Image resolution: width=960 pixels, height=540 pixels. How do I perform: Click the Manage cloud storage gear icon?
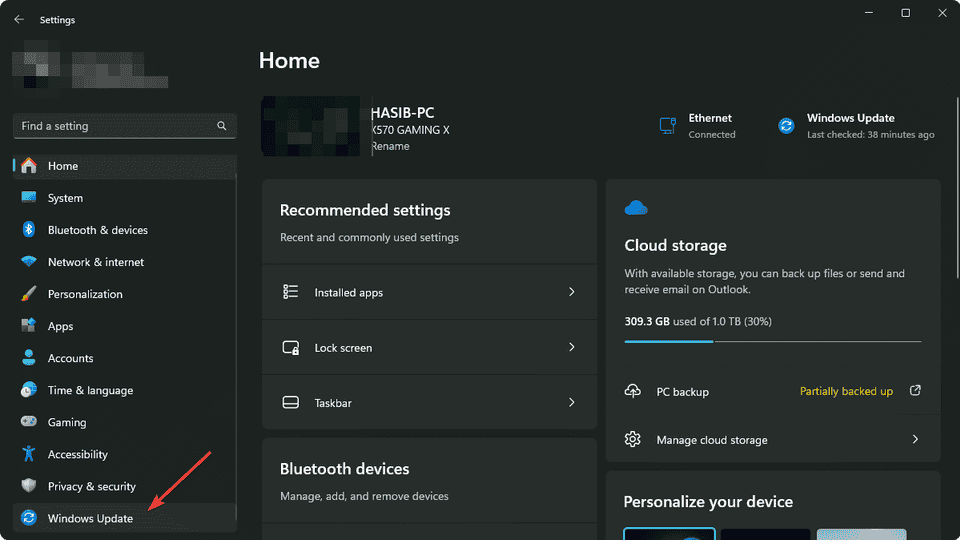(632, 439)
